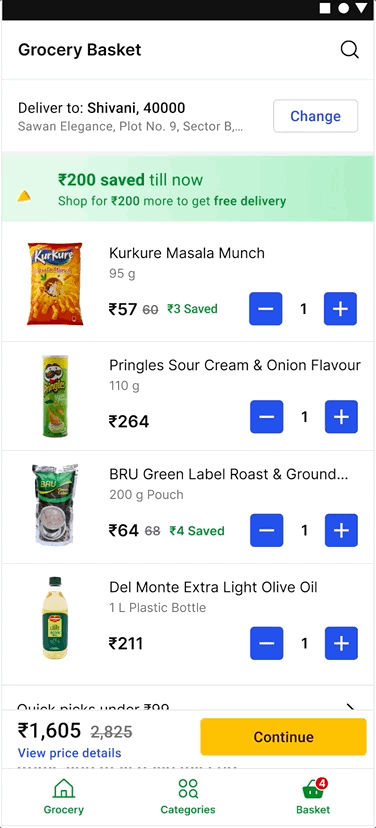Increase Kurkure Masala Munch quantity
Screen dimensions: 376x828
340,309
